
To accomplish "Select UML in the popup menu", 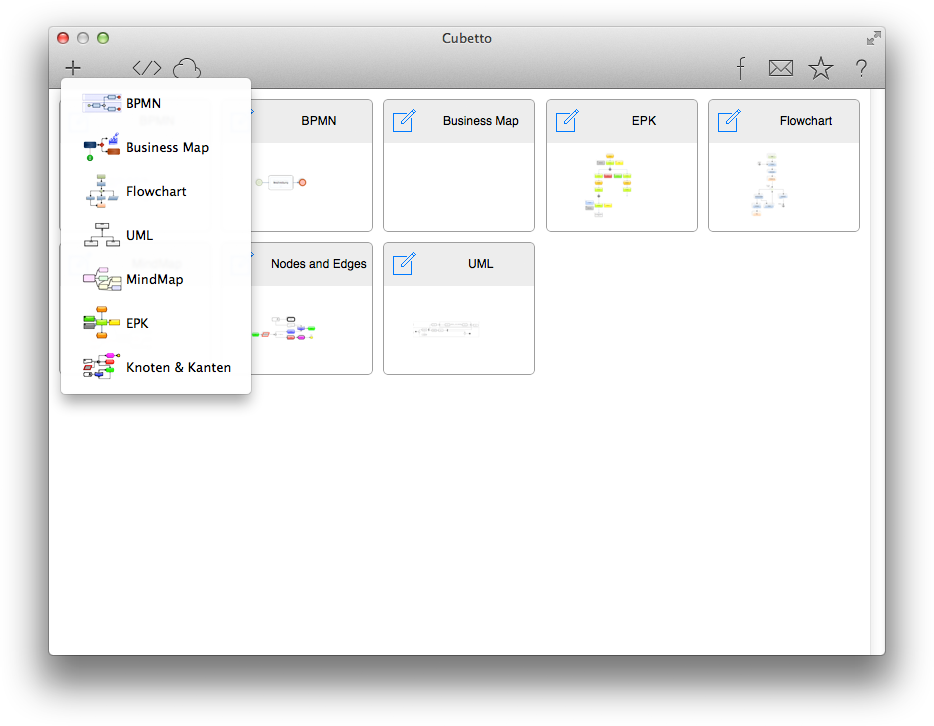I will 156,235.
